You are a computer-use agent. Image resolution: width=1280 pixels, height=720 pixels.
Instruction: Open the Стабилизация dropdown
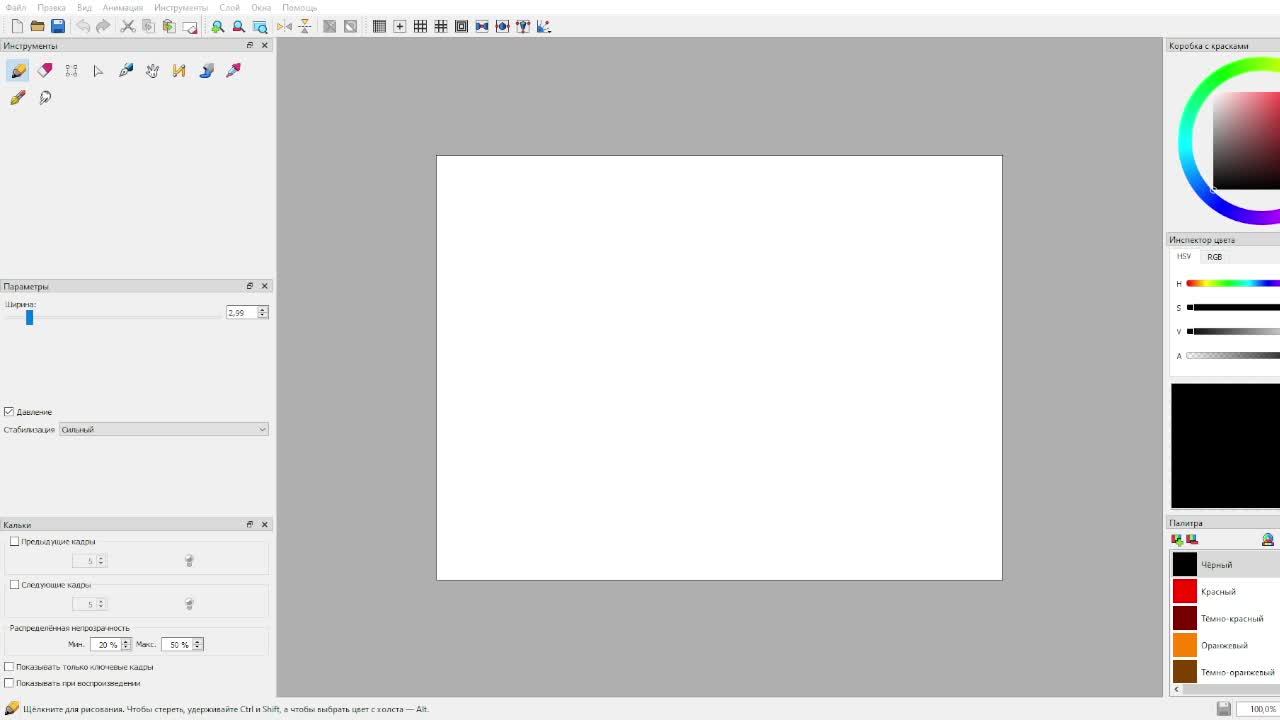coord(164,430)
